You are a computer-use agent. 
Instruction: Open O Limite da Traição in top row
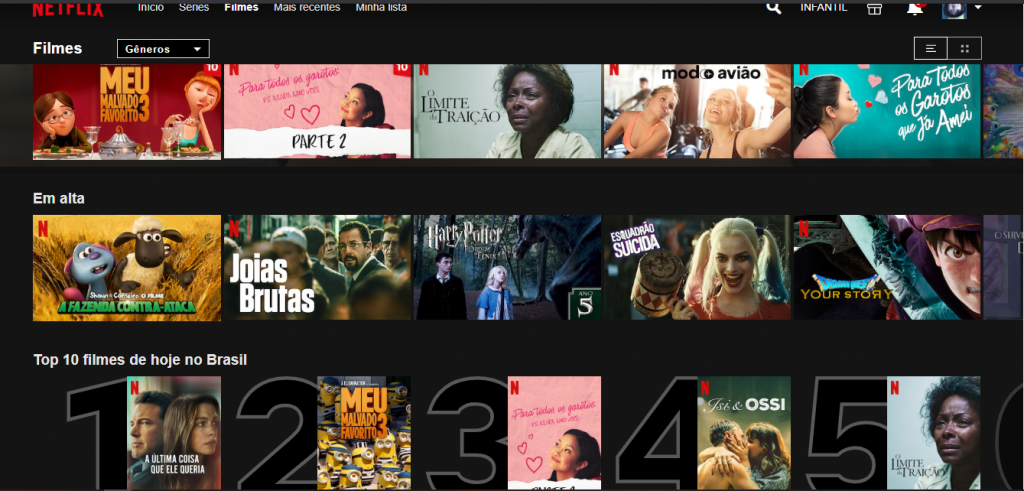coord(507,111)
